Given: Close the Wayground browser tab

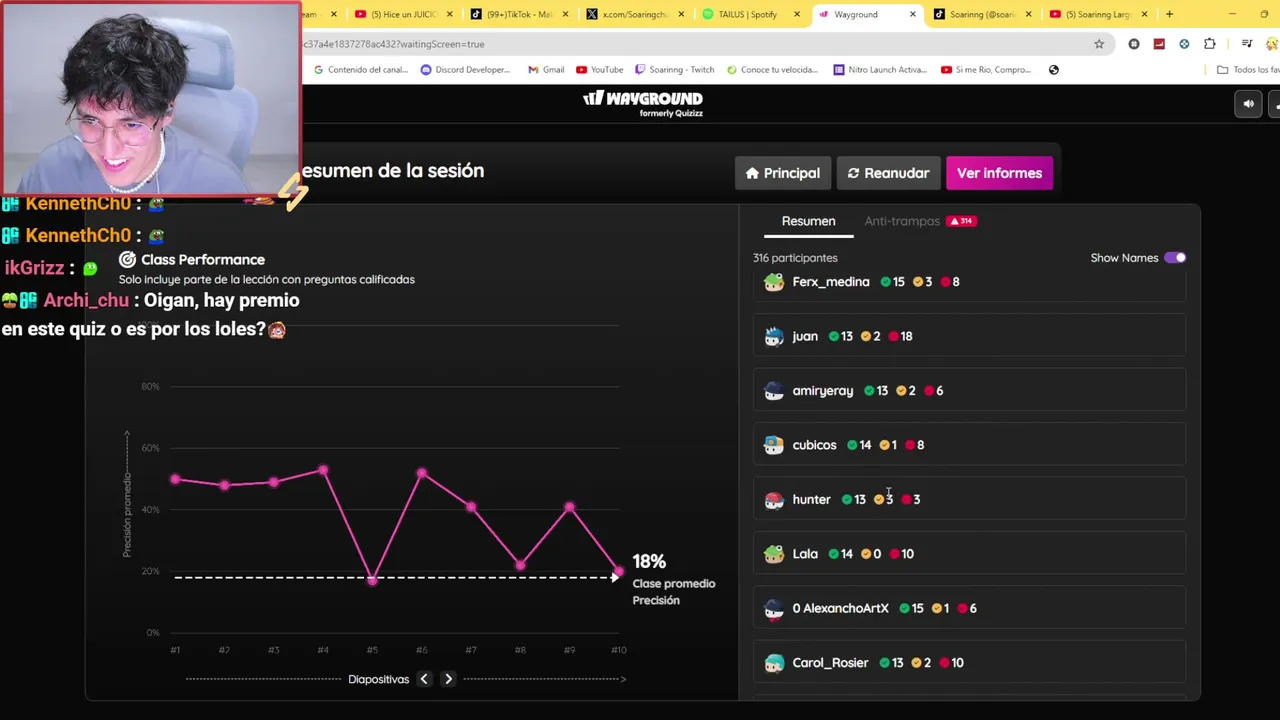Looking at the screenshot, I should [x=912, y=14].
